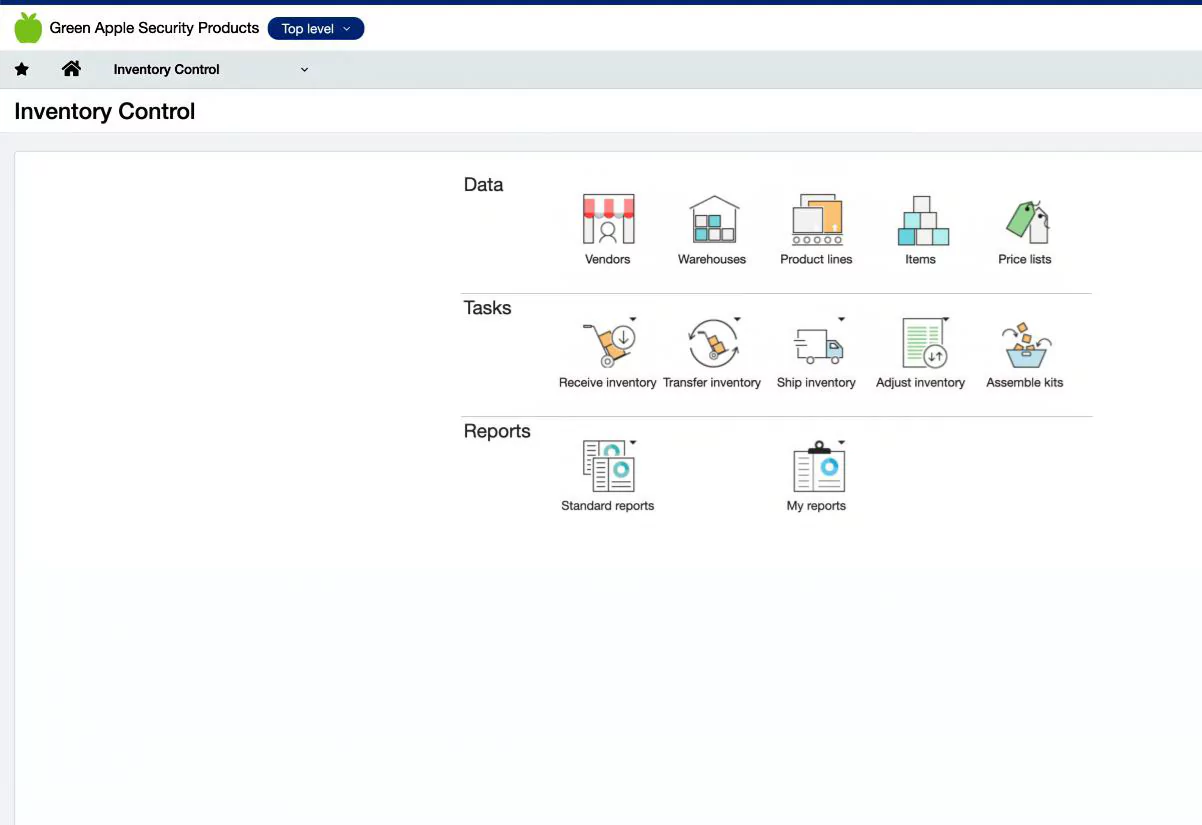Open the Assemble kits basket icon

[1025, 345]
